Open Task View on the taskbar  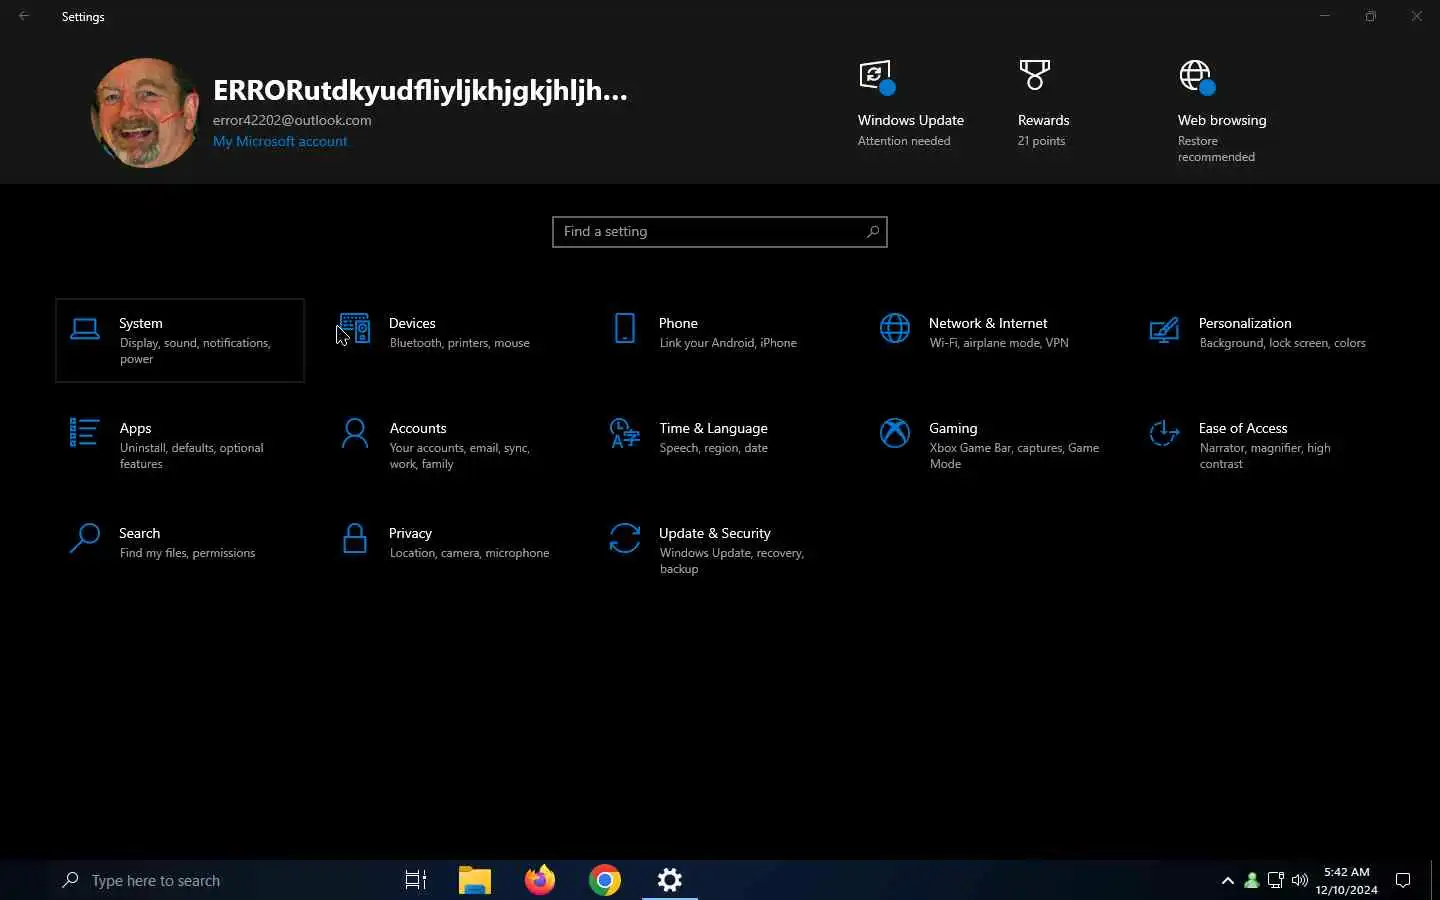416,880
